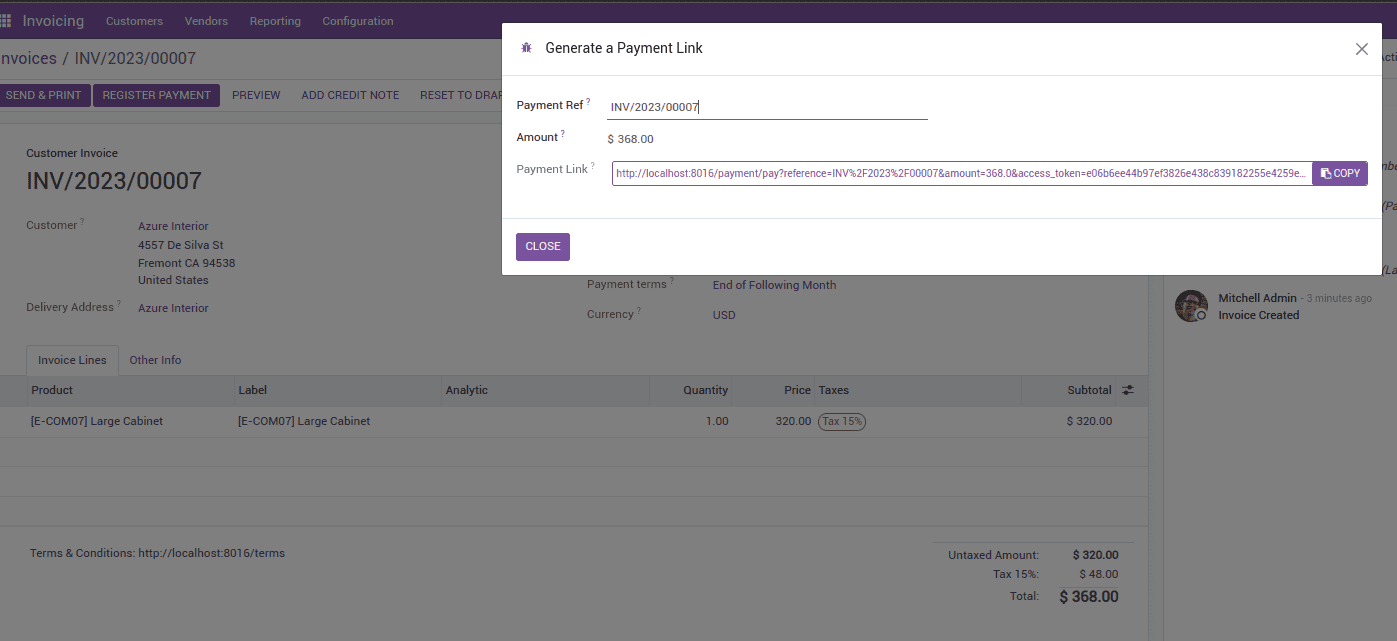Click the copy icon inside the COPY button
The image size is (1397, 641).
tap(1325, 173)
